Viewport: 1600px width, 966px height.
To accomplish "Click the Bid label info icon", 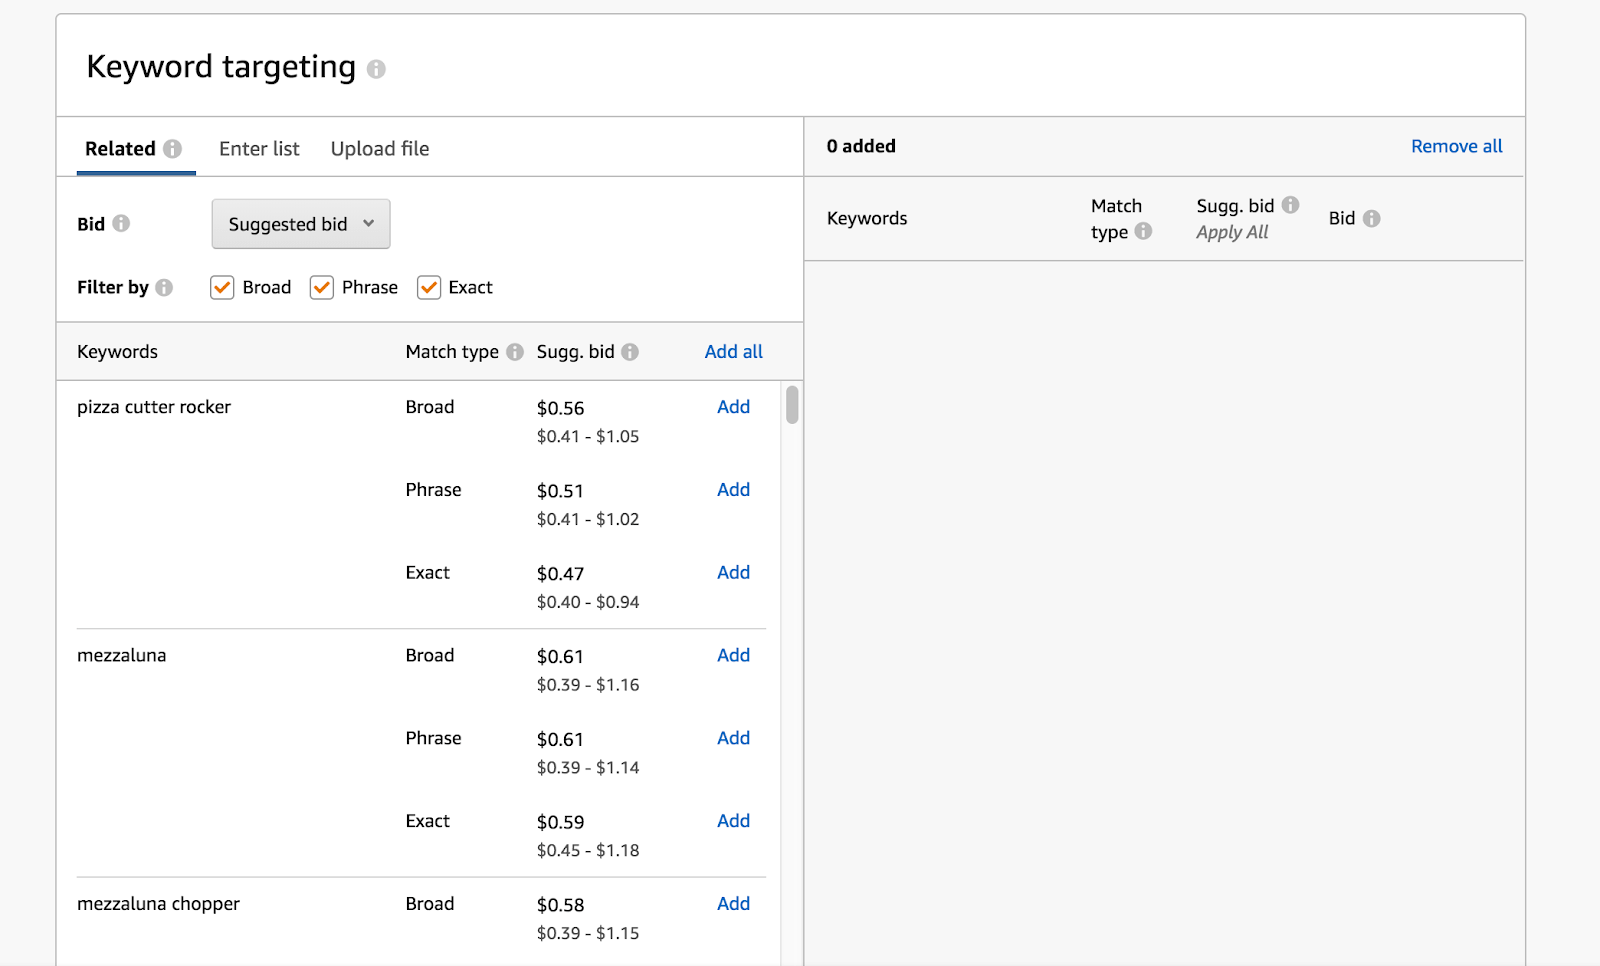I will pyautogui.click(x=121, y=223).
